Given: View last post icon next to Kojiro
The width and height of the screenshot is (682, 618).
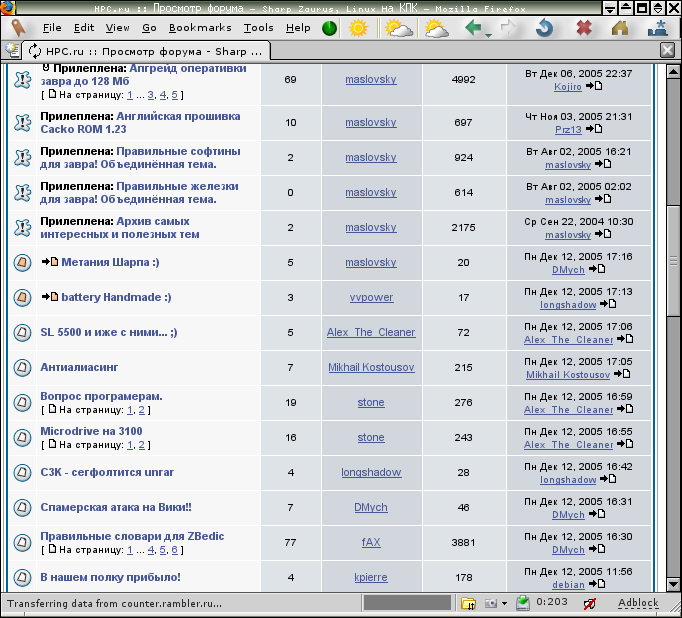Looking at the screenshot, I should 594,86.
